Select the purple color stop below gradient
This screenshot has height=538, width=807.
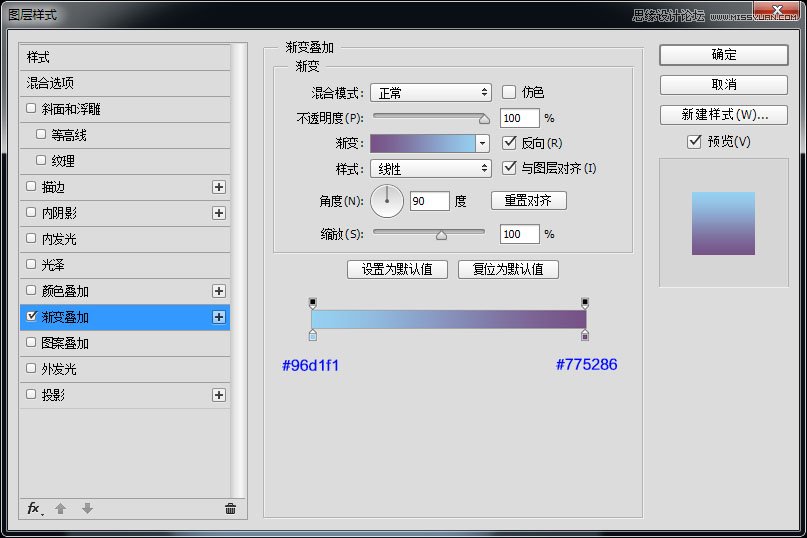click(x=585, y=336)
